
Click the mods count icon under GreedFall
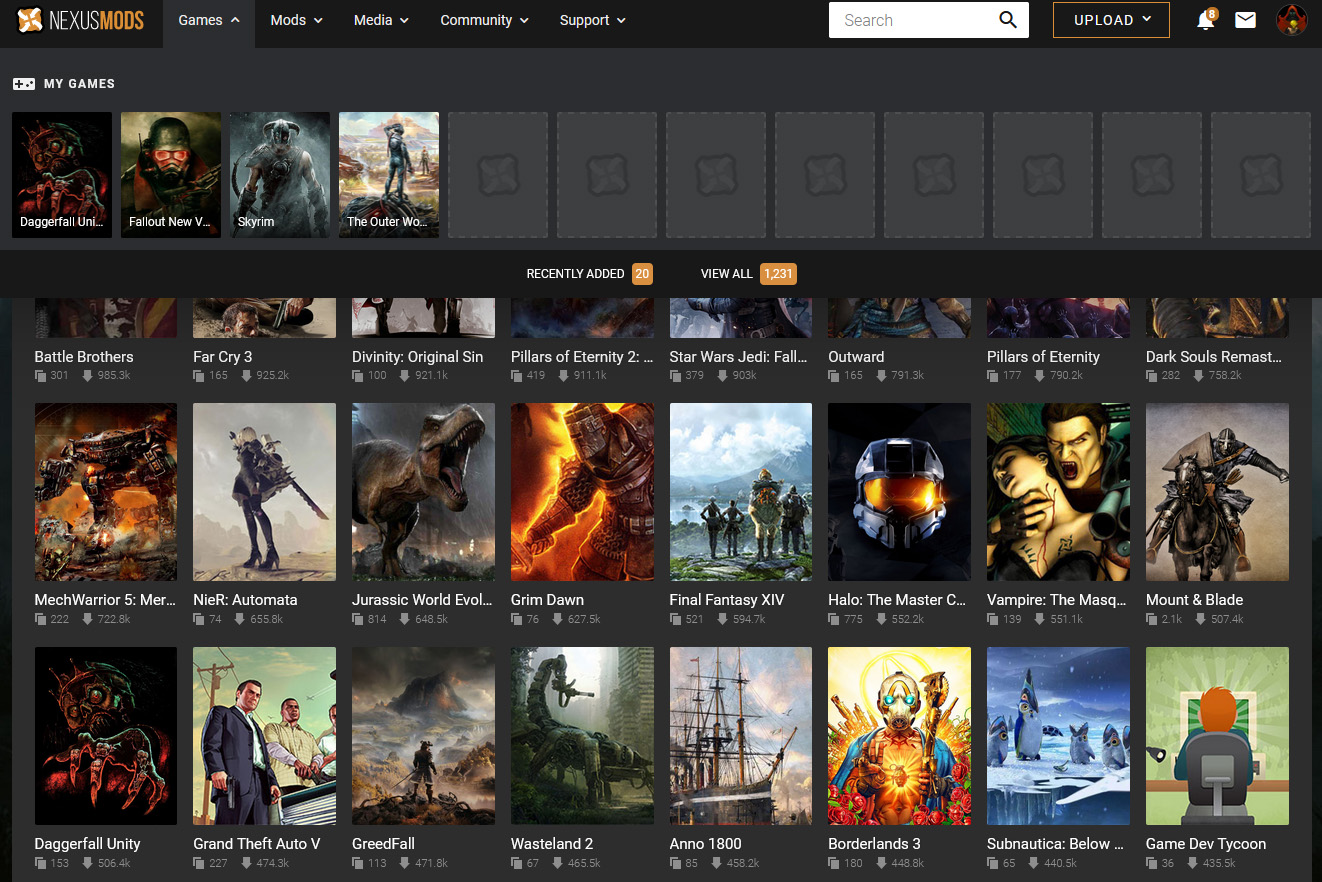click(x=358, y=863)
